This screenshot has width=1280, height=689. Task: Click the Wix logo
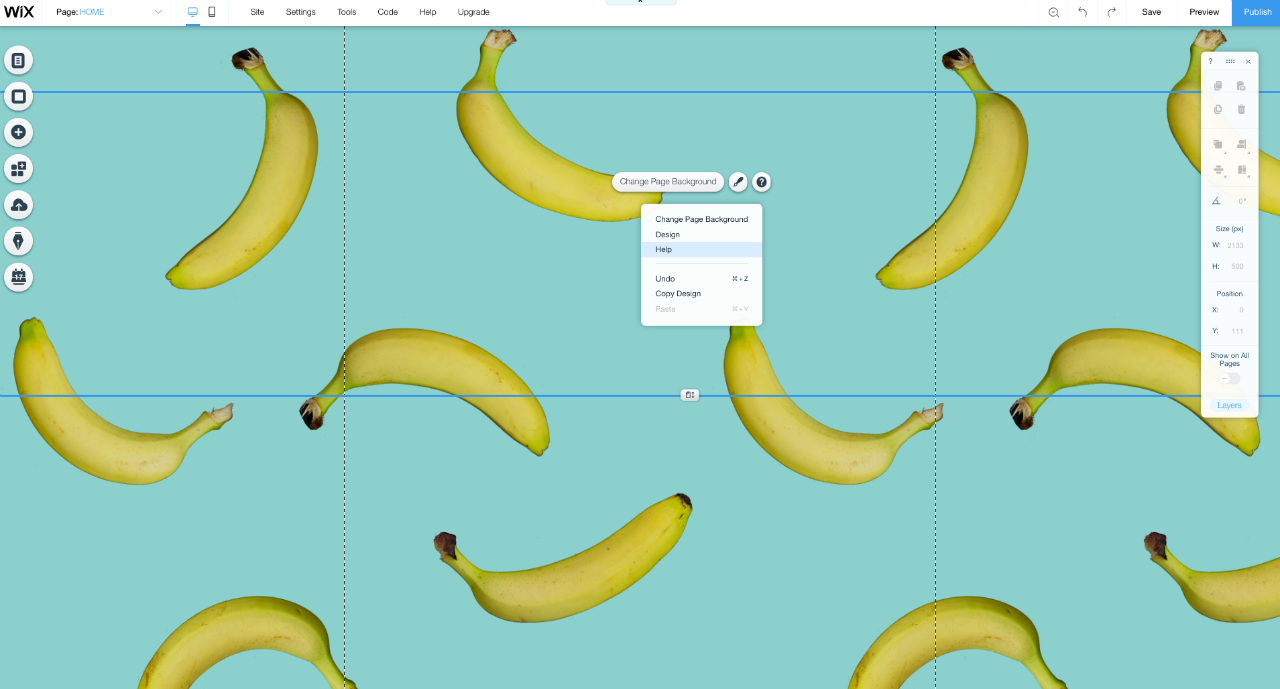click(19, 12)
